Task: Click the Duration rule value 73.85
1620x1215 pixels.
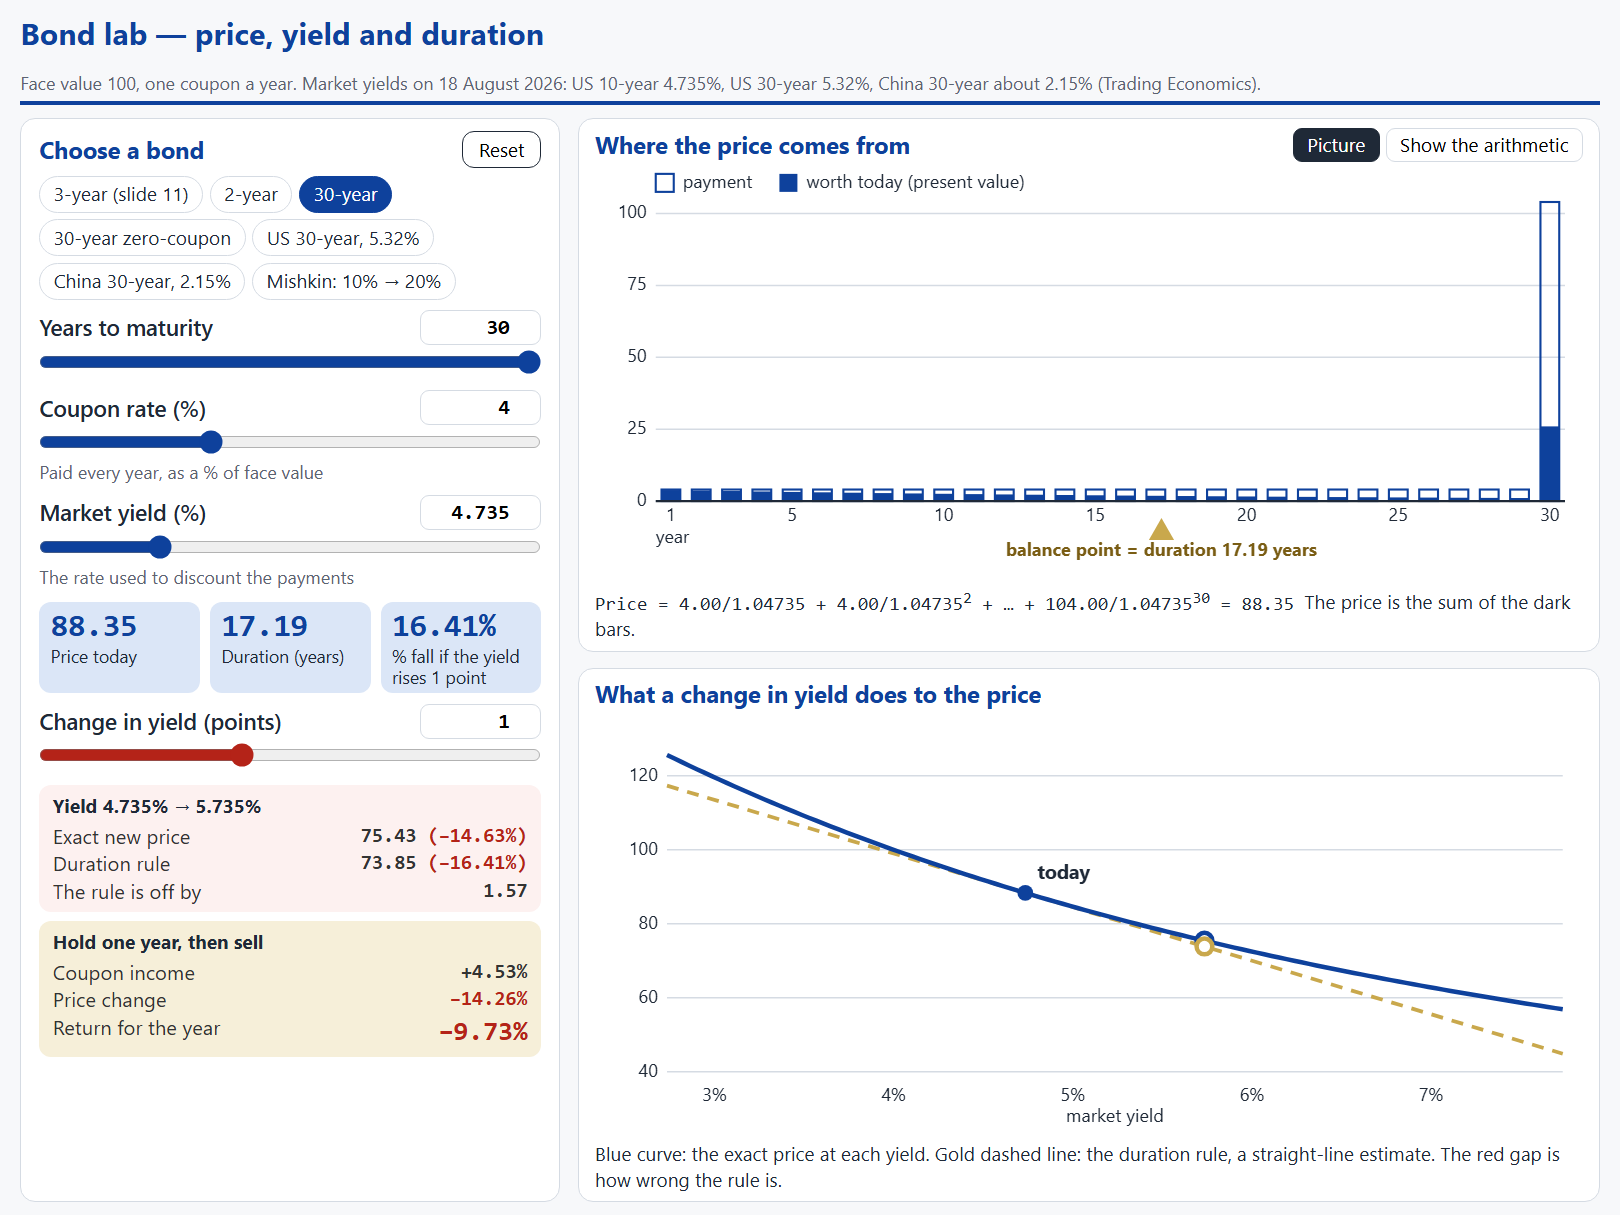Action: (x=388, y=863)
